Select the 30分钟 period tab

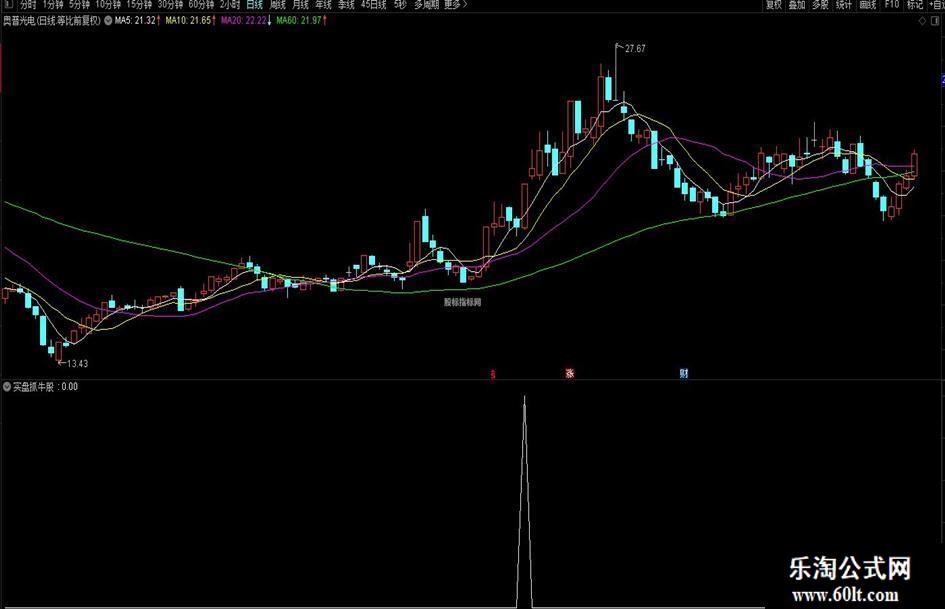point(170,5)
